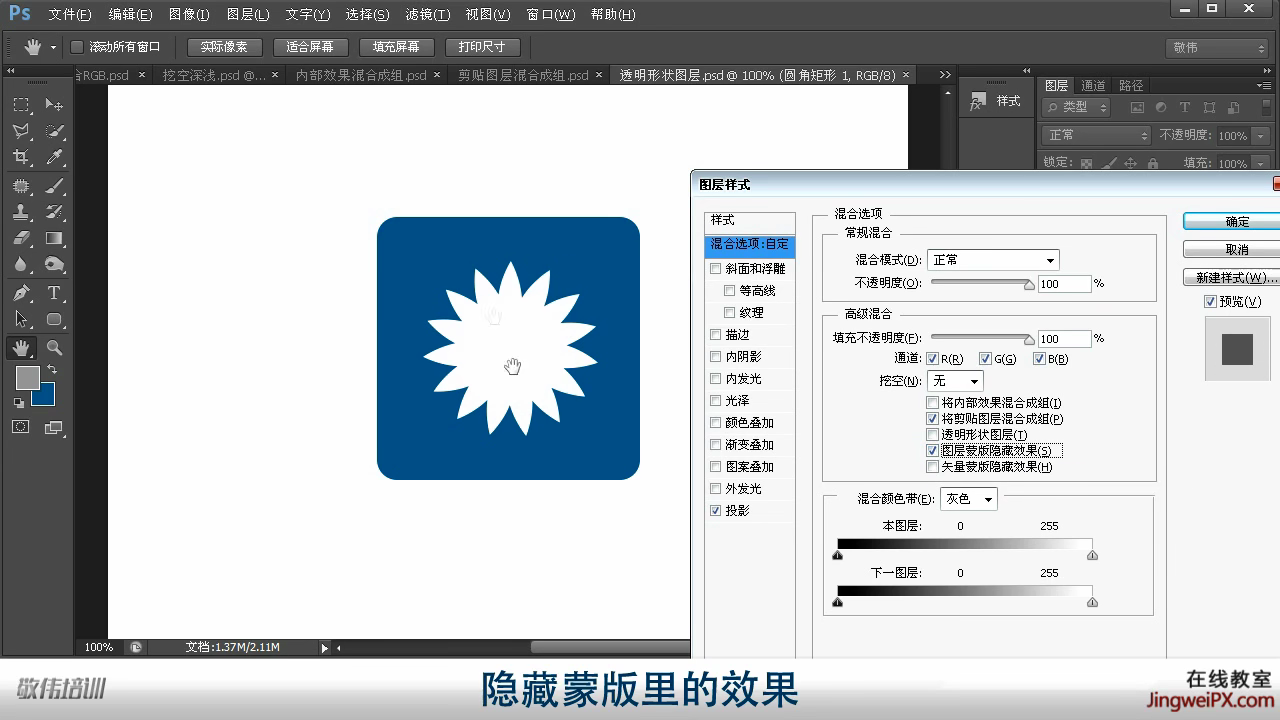Select the Zoom tool
Screen dimensions: 1280x720
click(54, 348)
